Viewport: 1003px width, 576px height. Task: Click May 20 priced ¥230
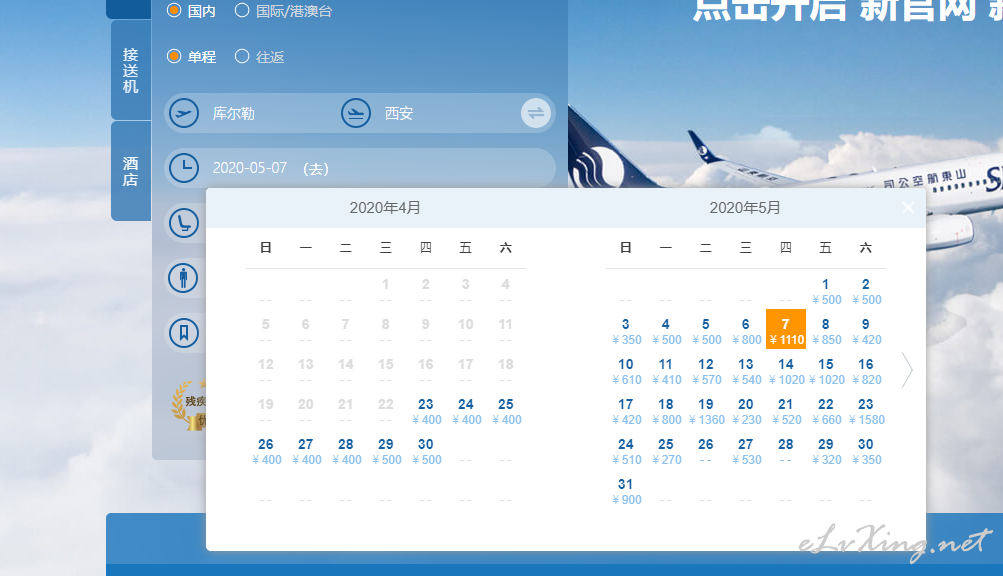746,411
